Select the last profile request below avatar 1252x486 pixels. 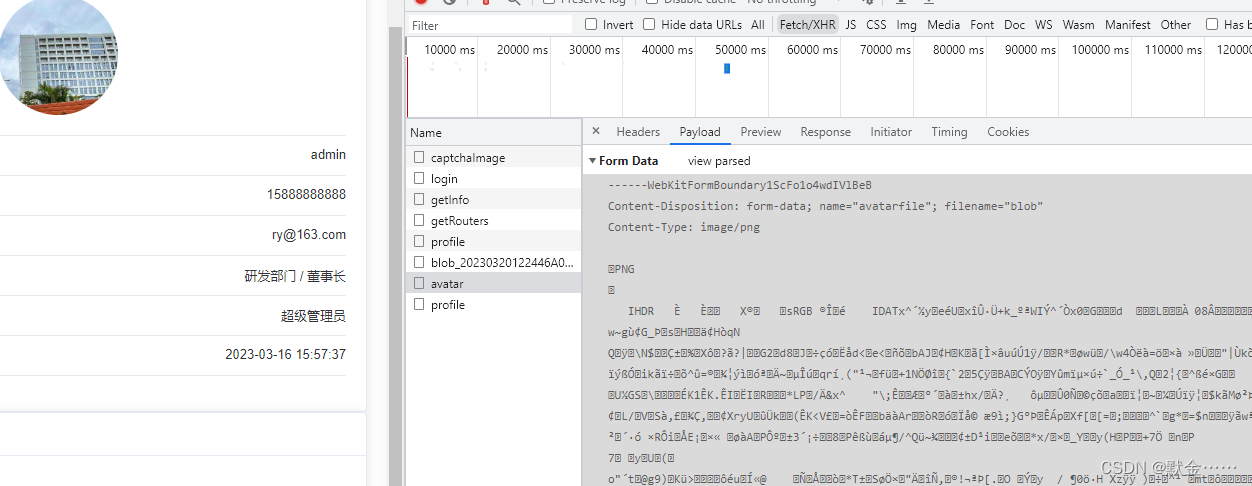494,305
